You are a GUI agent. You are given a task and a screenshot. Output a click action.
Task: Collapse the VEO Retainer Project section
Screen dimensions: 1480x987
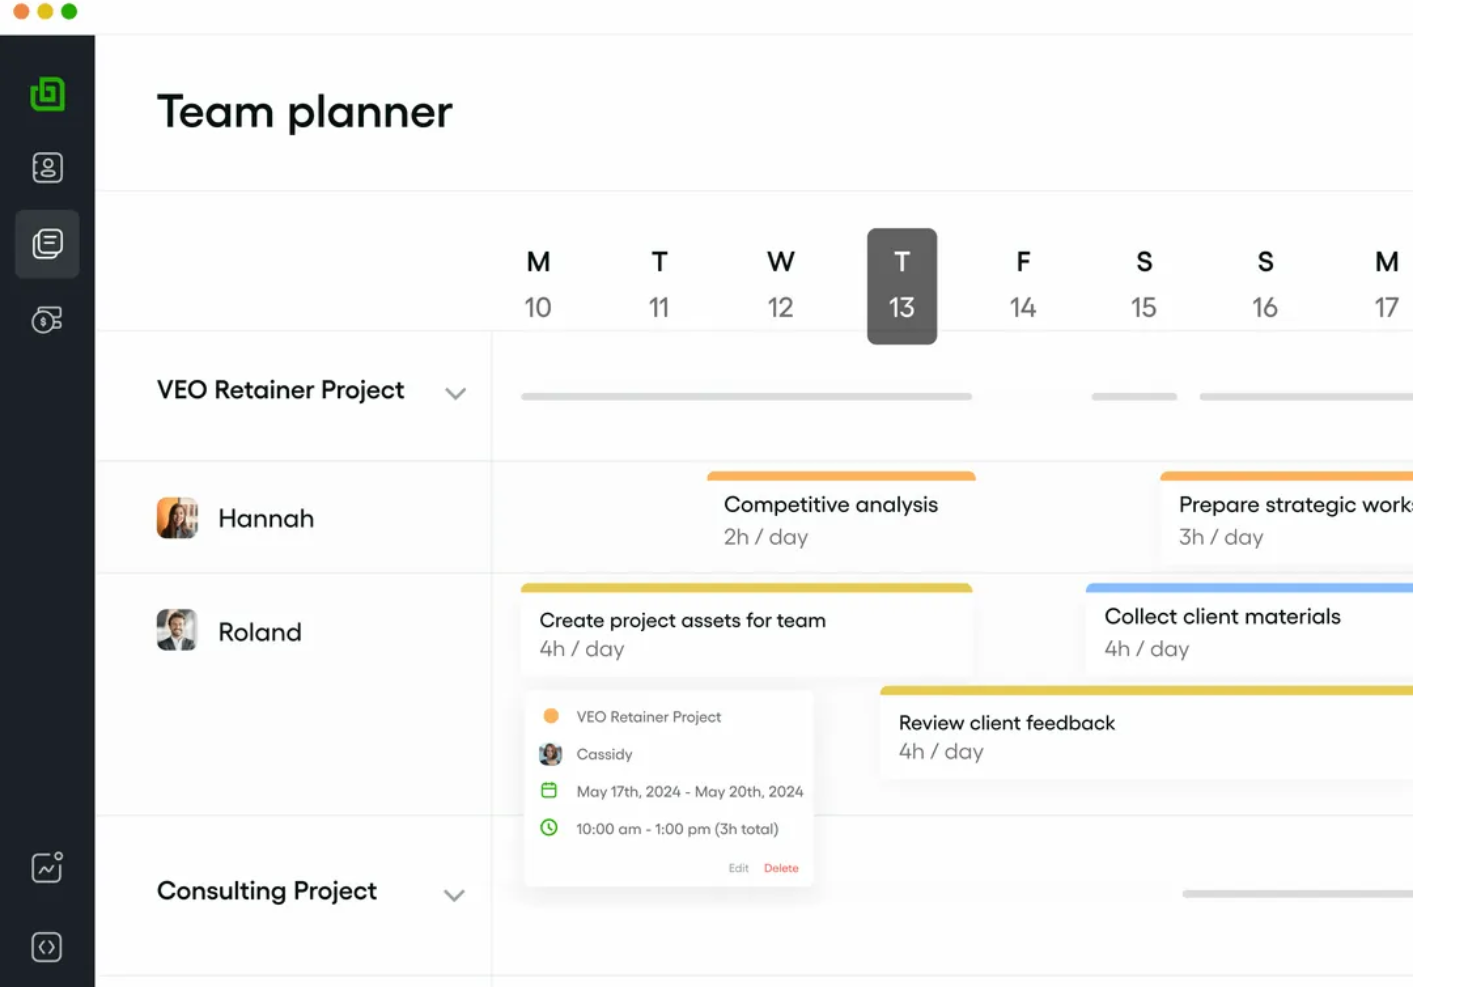456,394
